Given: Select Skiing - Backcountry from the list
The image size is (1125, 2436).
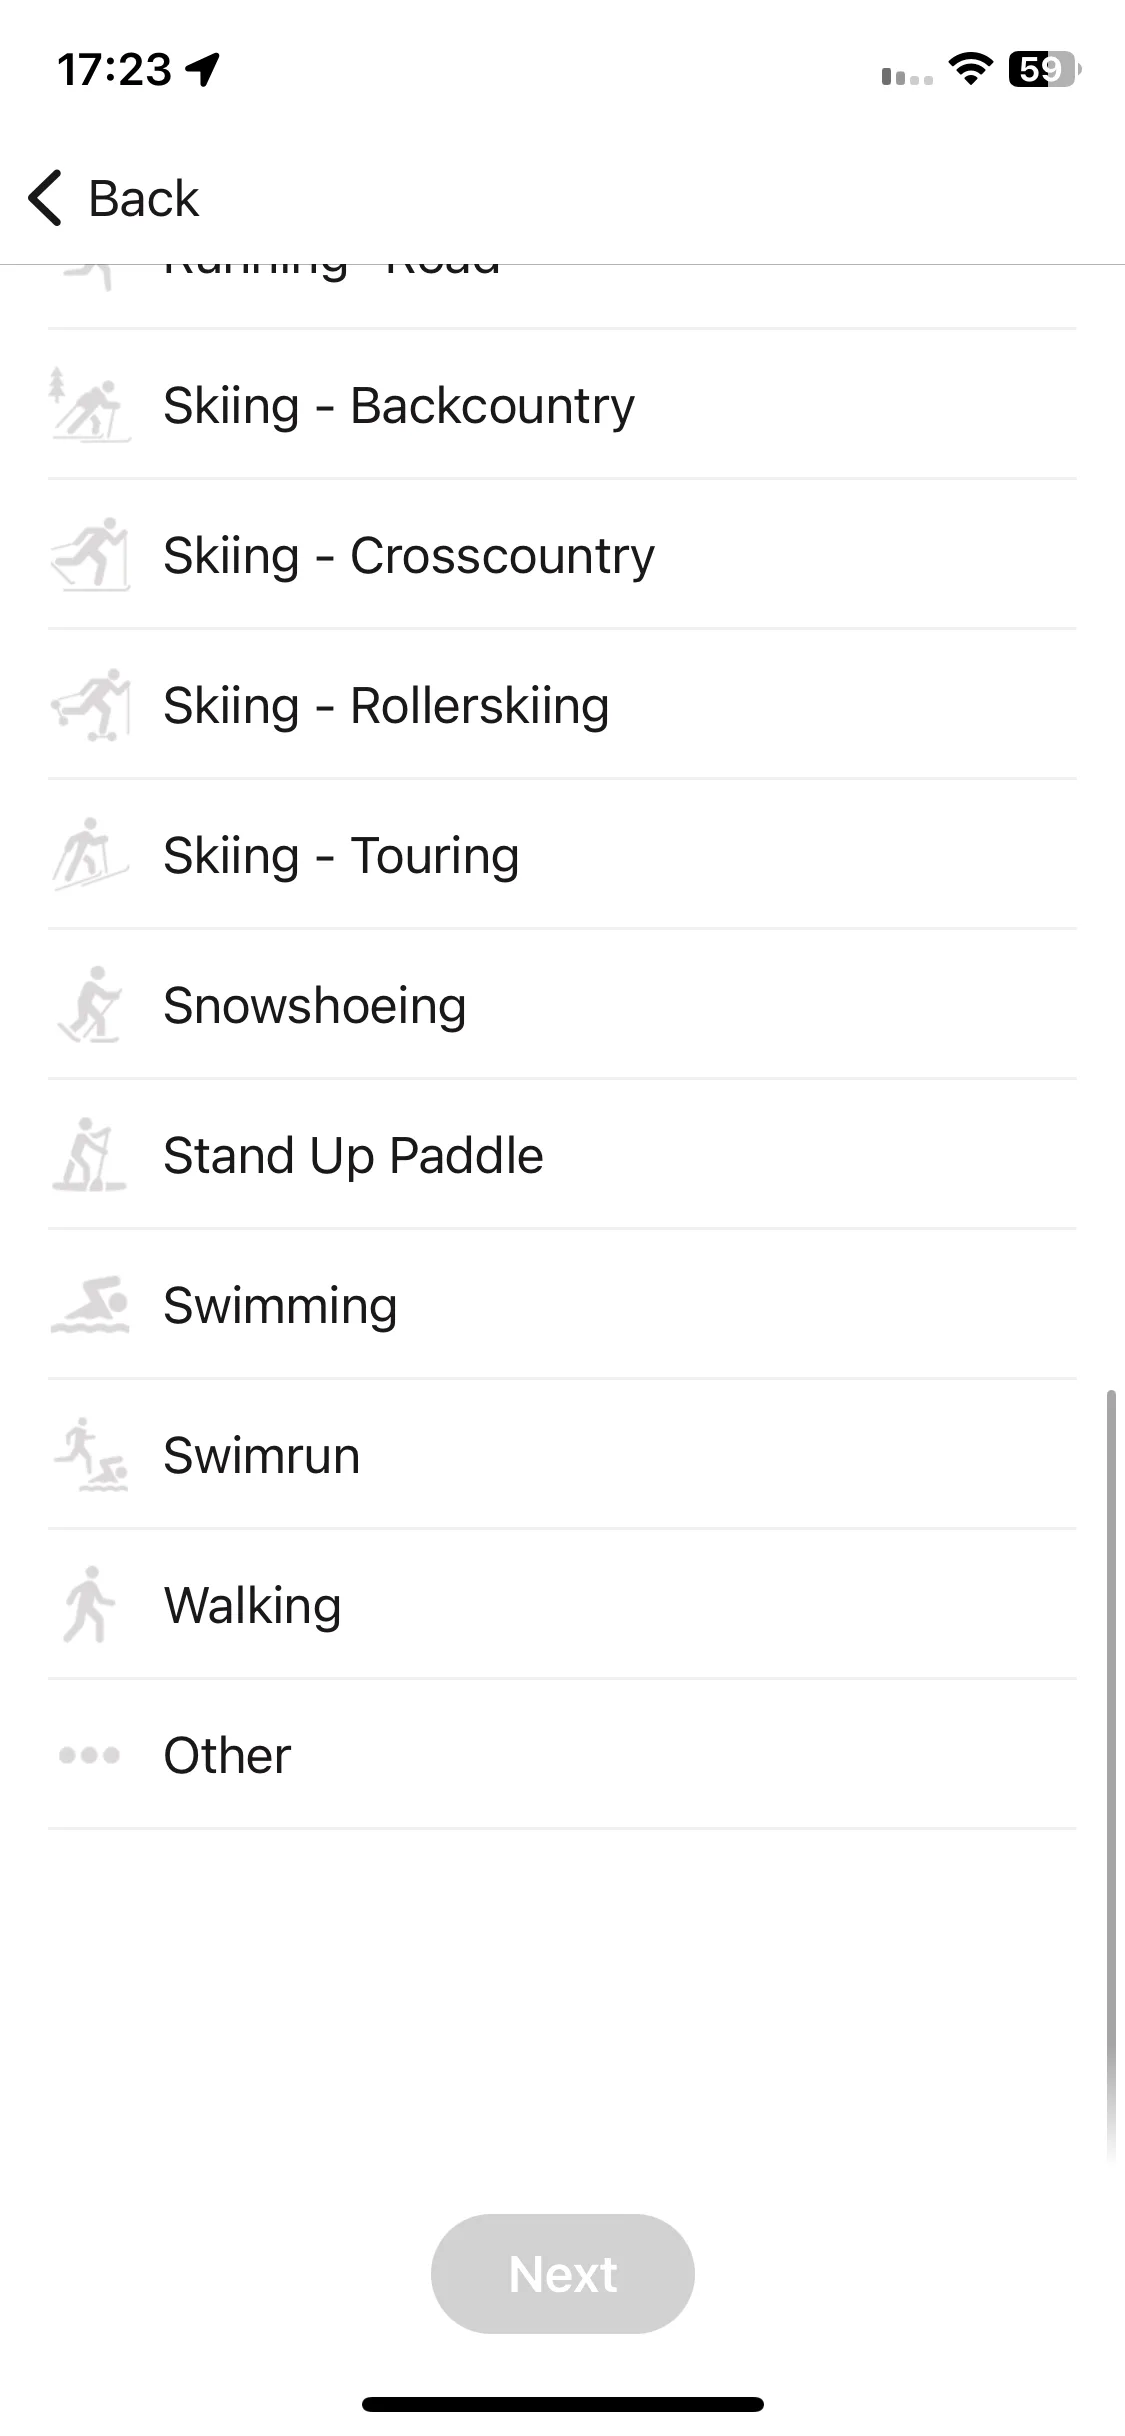Looking at the screenshot, I should coord(562,405).
